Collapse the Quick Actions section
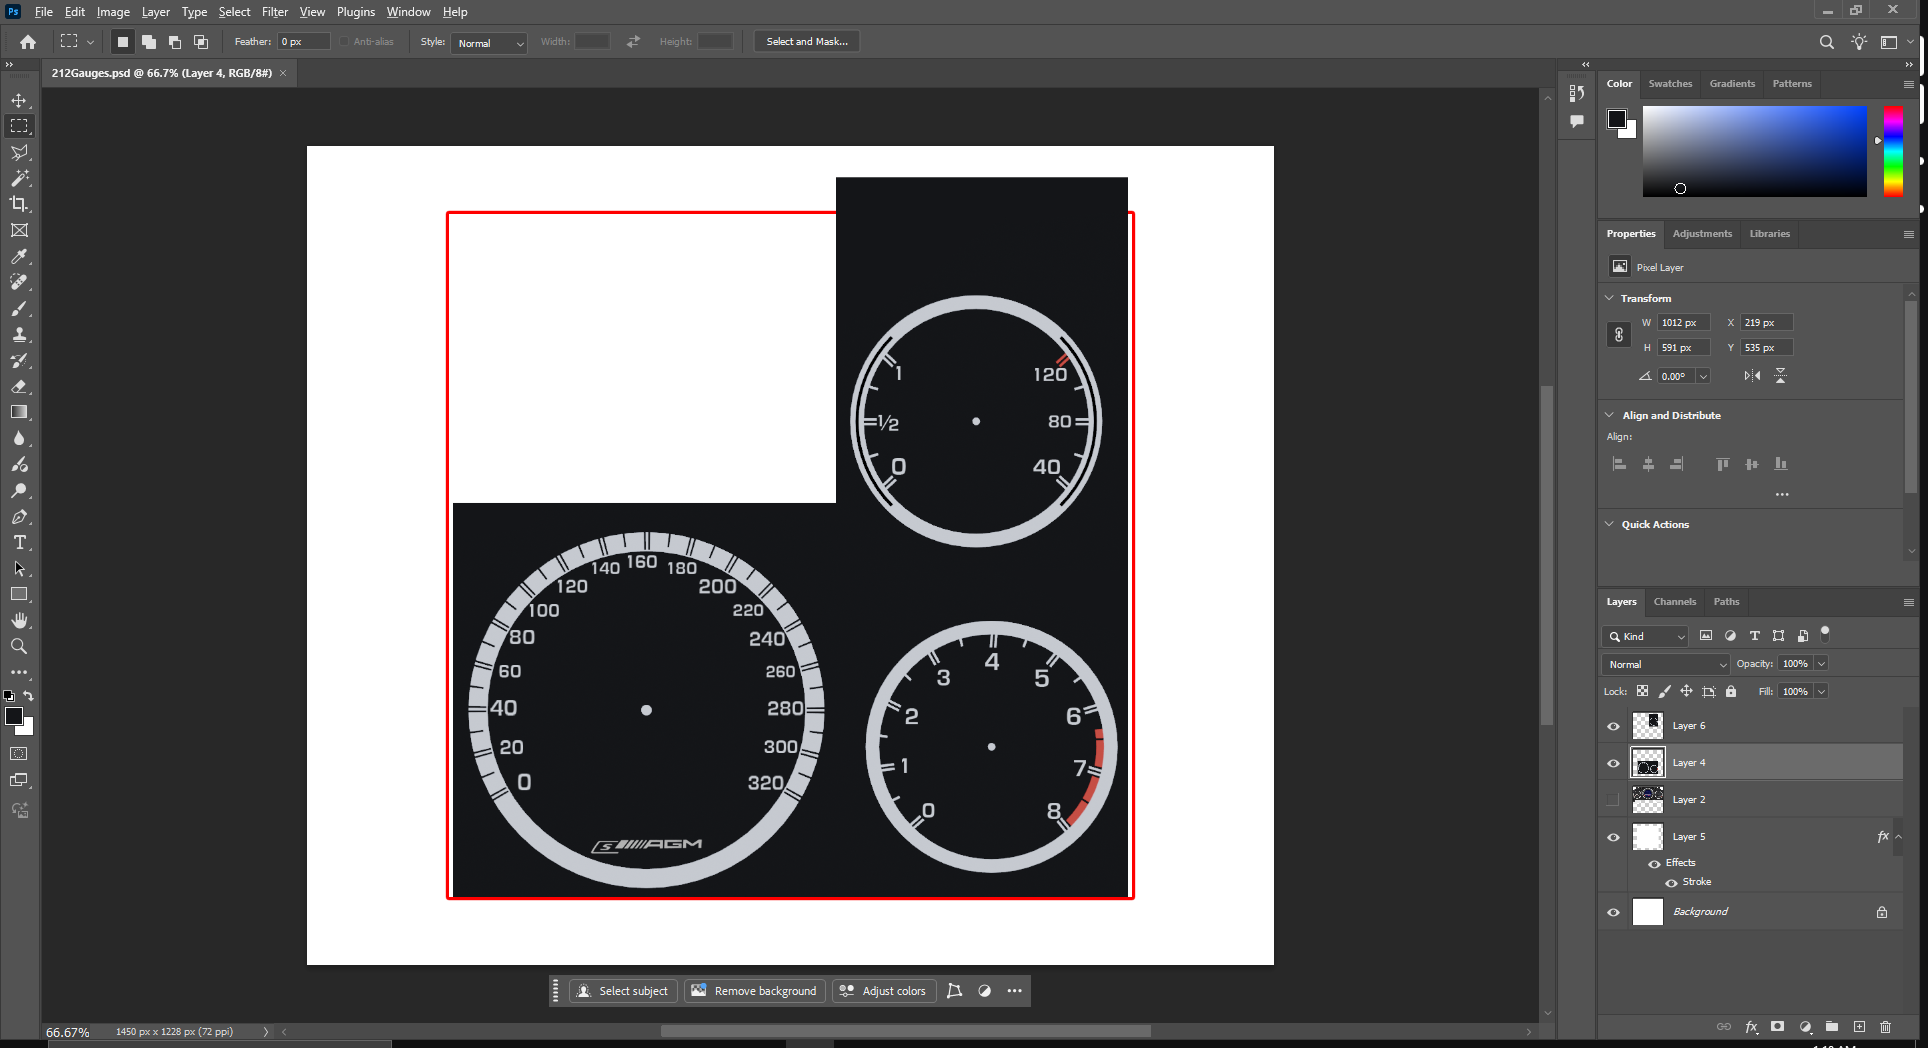Screen dimensions: 1928x1048 tap(1609, 524)
